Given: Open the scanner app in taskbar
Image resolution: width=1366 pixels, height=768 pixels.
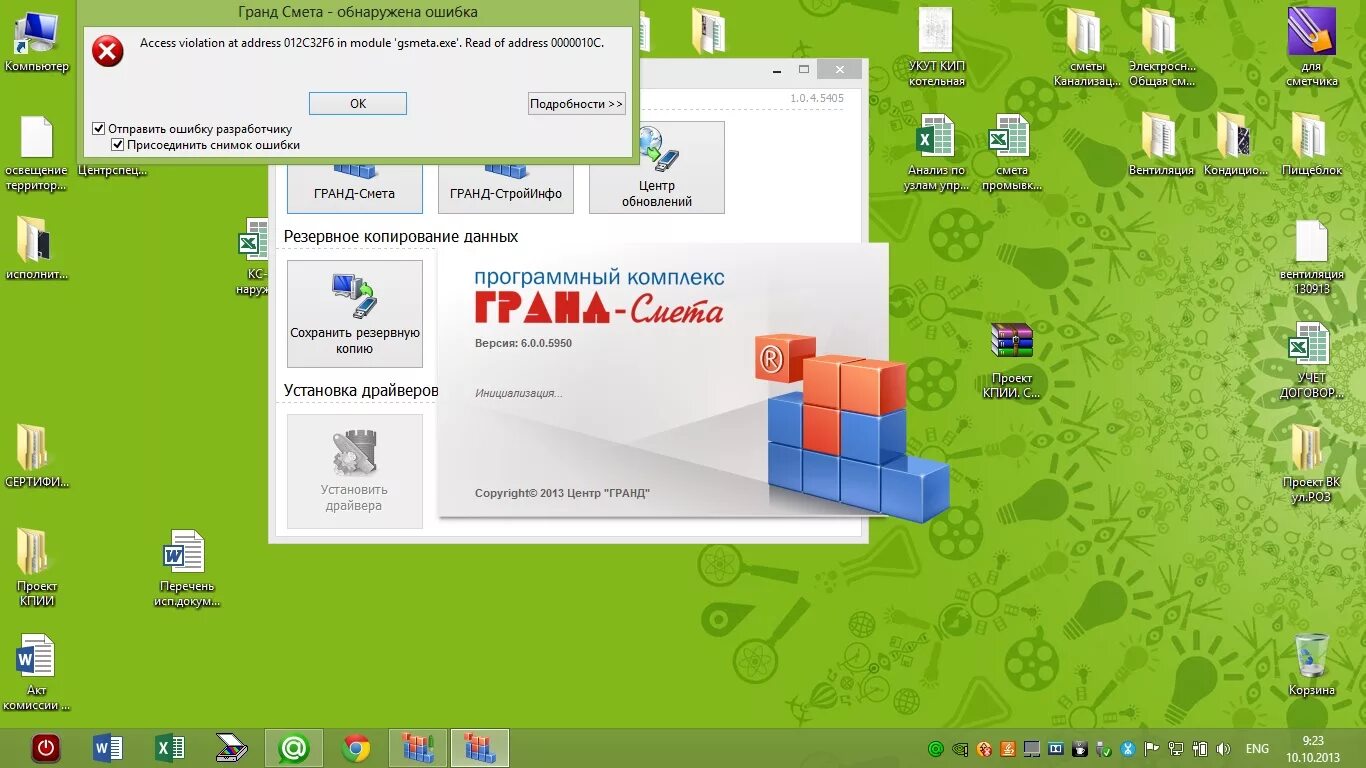Looking at the screenshot, I should [232, 747].
